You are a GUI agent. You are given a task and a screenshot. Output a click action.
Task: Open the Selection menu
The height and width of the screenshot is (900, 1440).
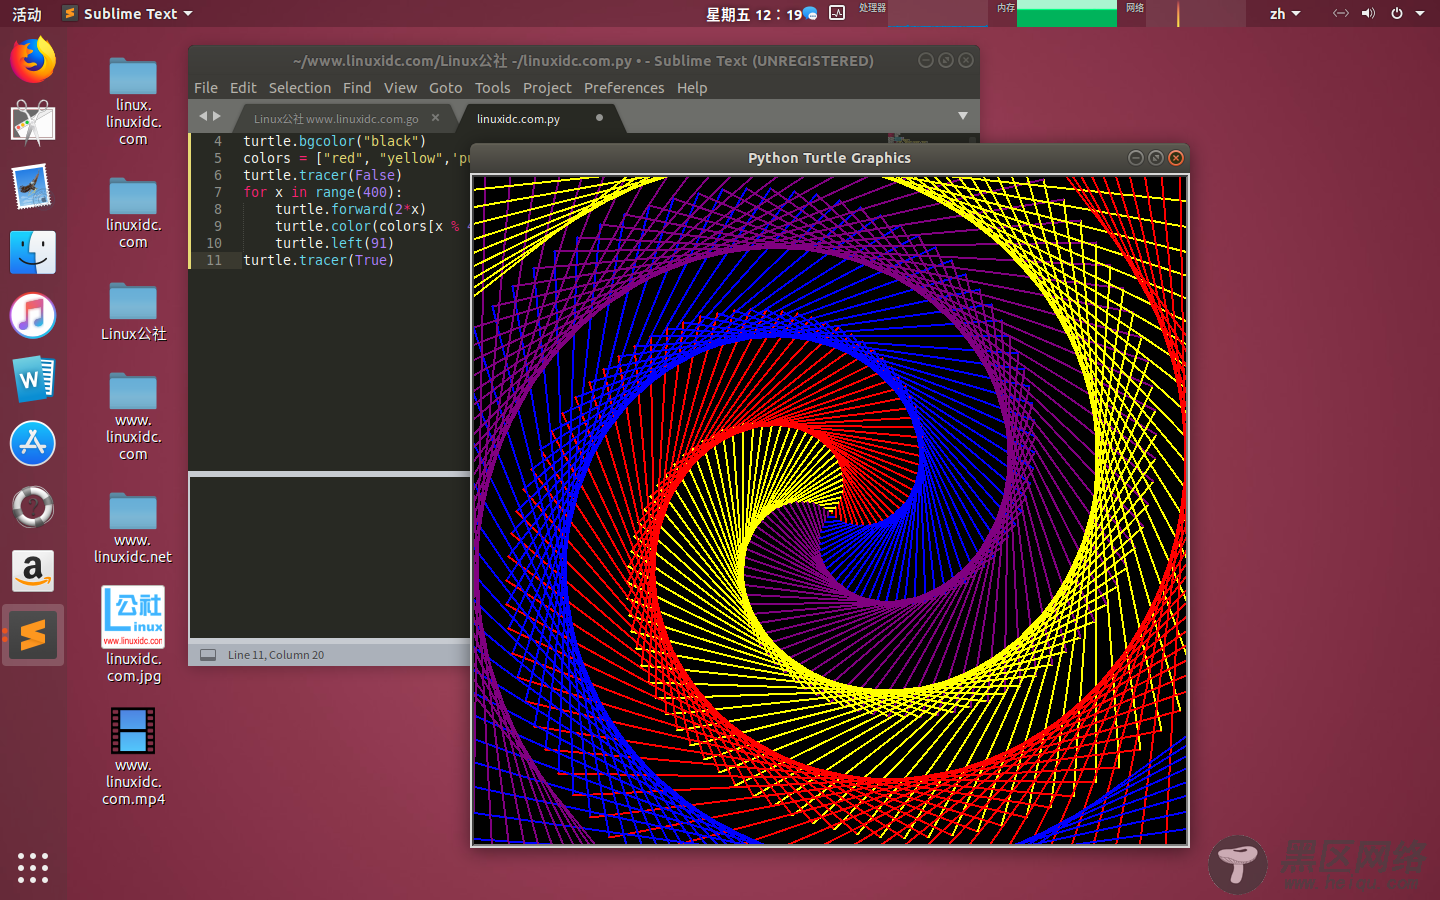pos(300,88)
